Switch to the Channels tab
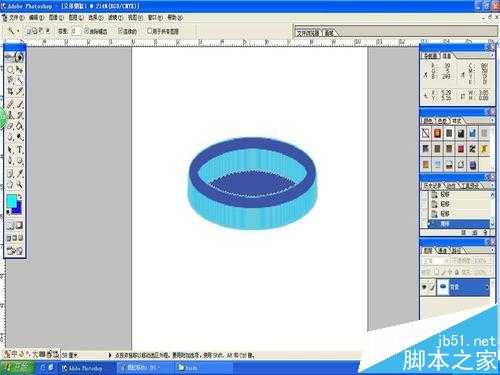 pos(442,250)
